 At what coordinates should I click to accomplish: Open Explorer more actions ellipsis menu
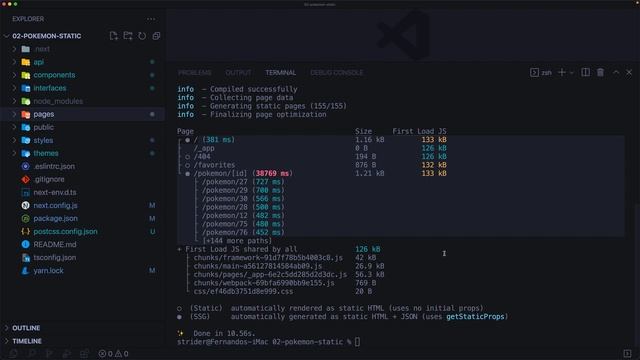tap(151, 19)
